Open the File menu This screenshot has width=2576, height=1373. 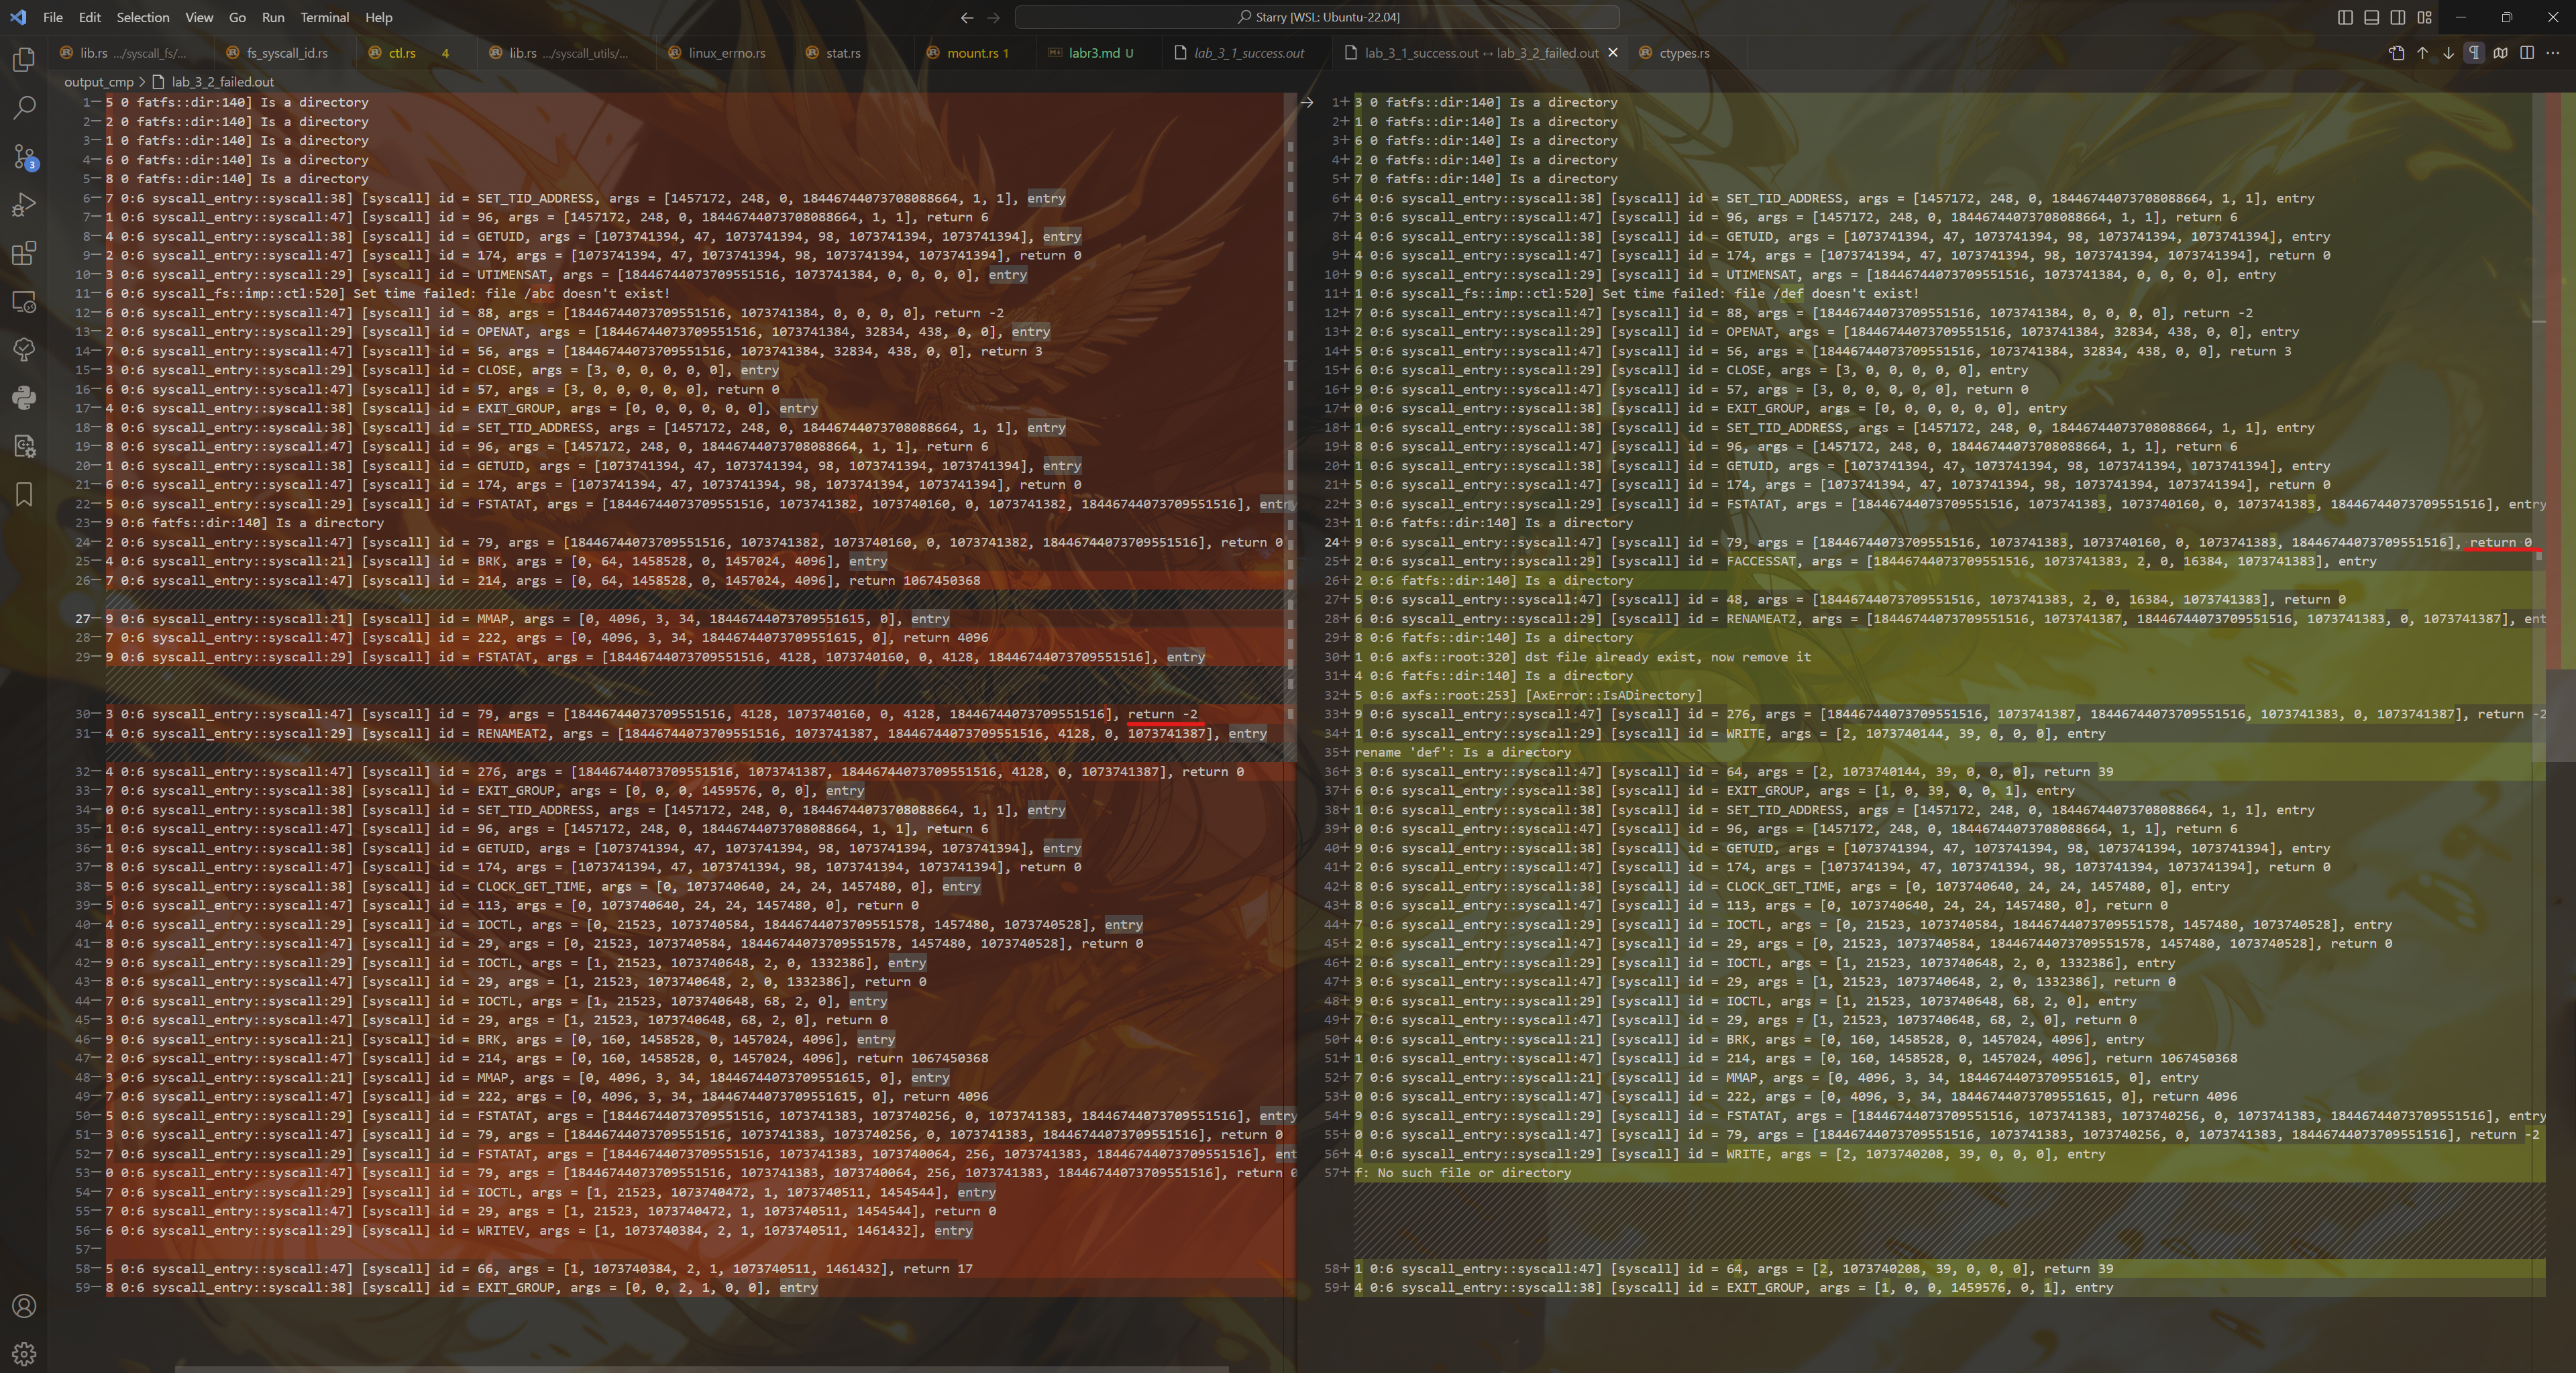click(x=53, y=17)
